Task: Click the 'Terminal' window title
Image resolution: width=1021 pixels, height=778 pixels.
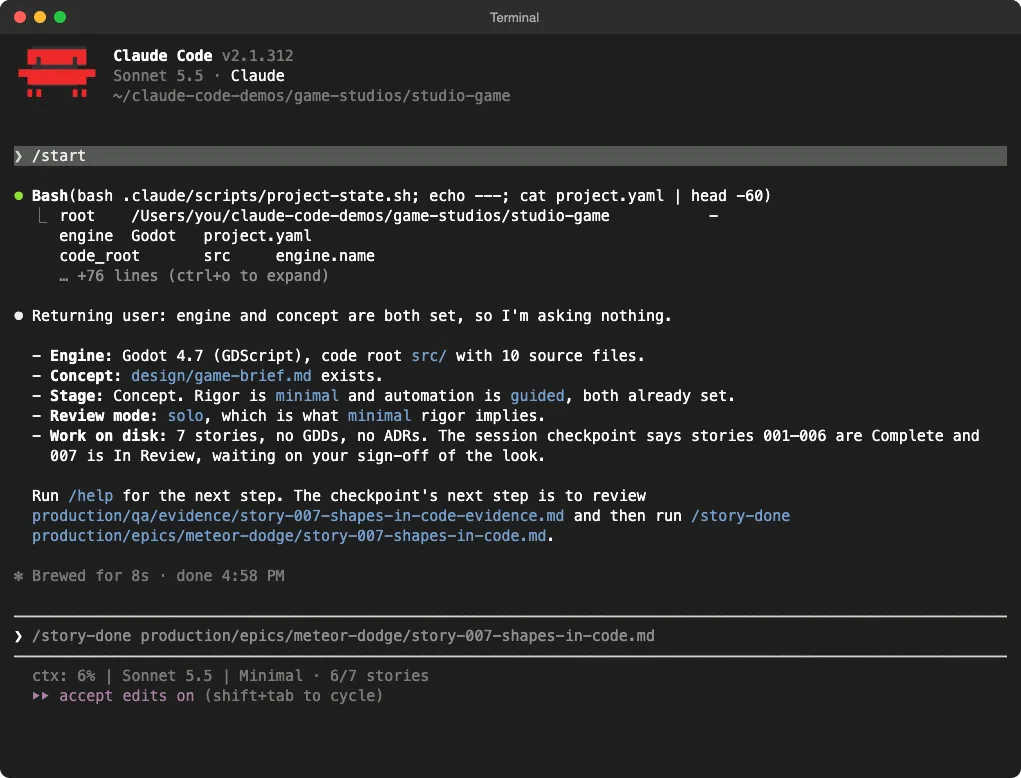Action: click(514, 18)
